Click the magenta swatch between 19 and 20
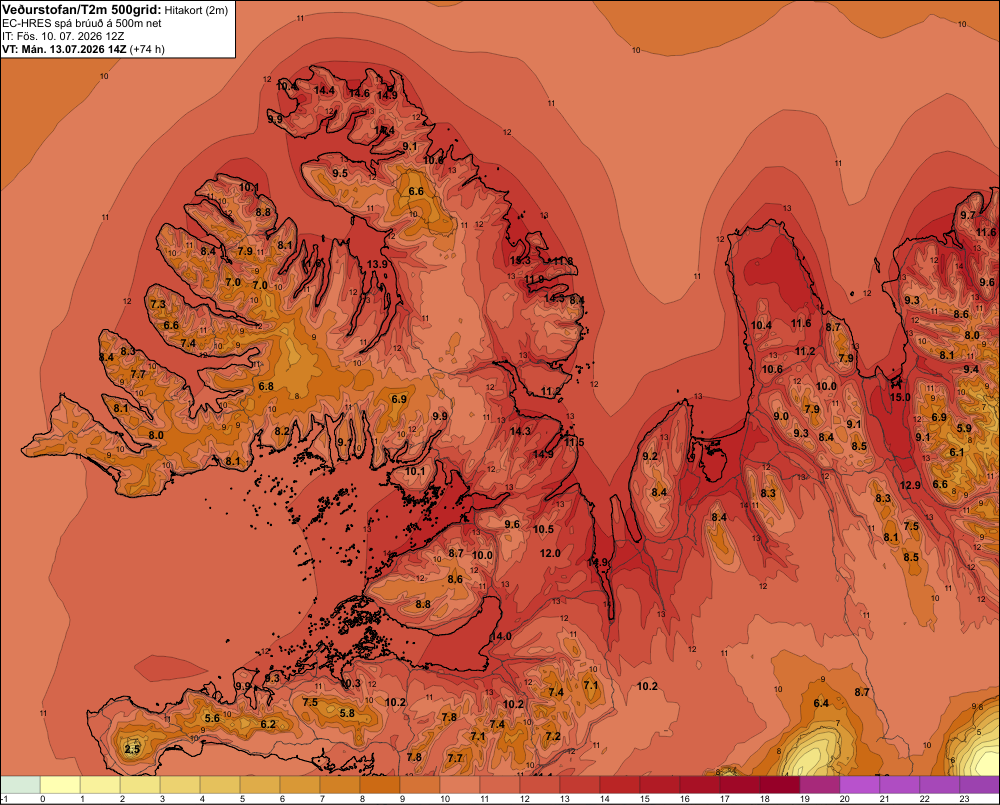Image resolution: width=1000 pixels, height=805 pixels. (820, 785)
